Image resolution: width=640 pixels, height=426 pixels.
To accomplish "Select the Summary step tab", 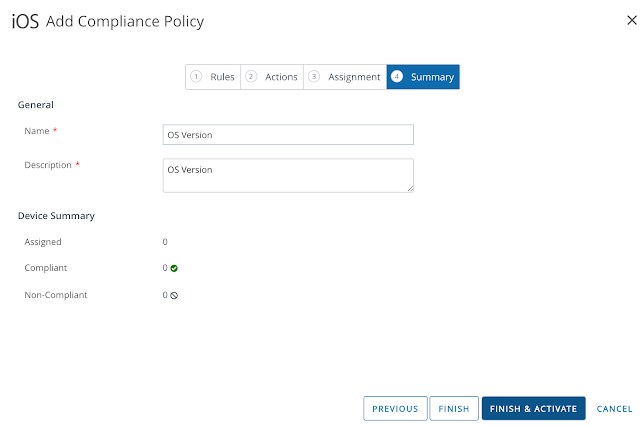I will click(x=423, y=77).
